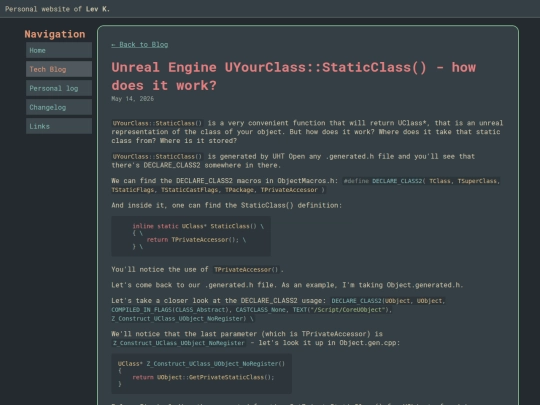Viewport: 540px width, 405px height.
Task: Click the Back to Blog link
Action: click(x=139, y=44)
